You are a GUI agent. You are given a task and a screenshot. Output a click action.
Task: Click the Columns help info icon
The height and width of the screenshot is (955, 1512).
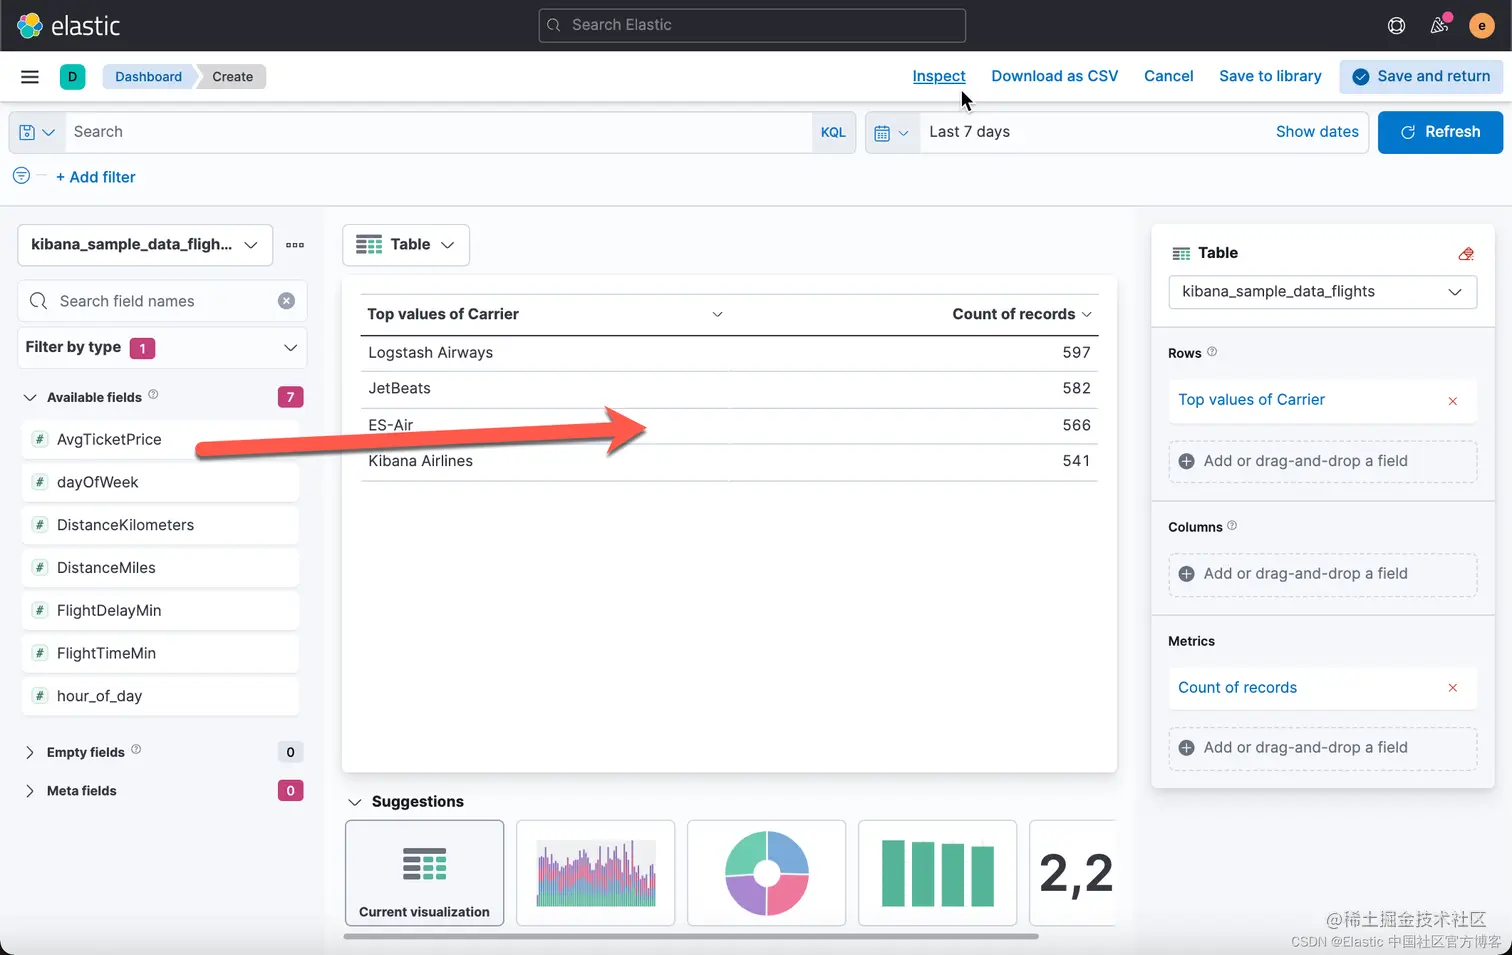[x=1232, y=525]
